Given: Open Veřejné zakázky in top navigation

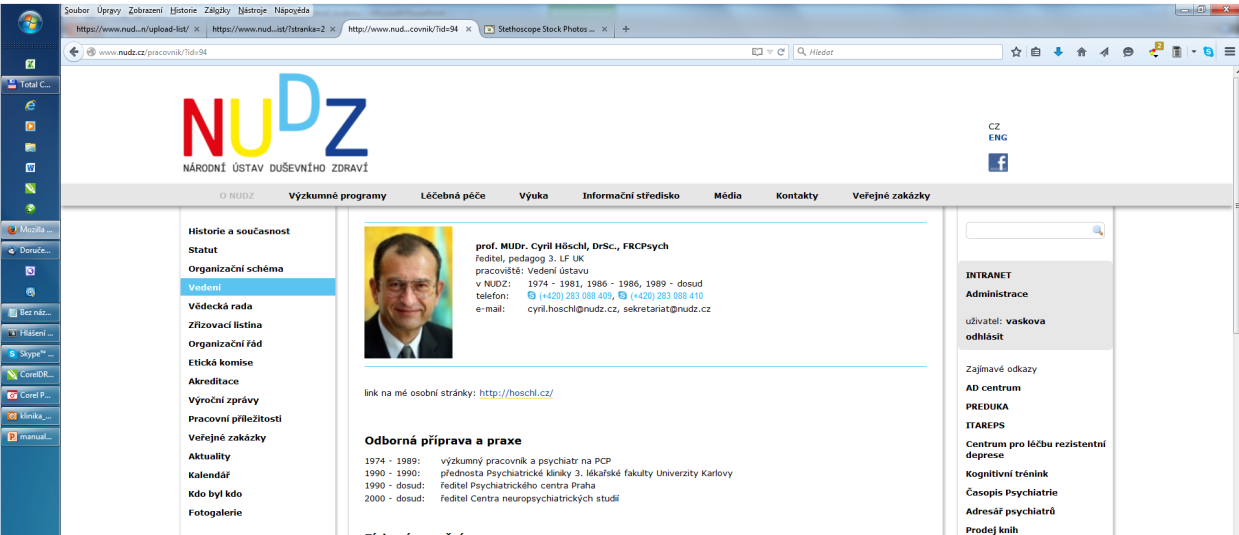Looking at the screenshot, I should point(891,196).
